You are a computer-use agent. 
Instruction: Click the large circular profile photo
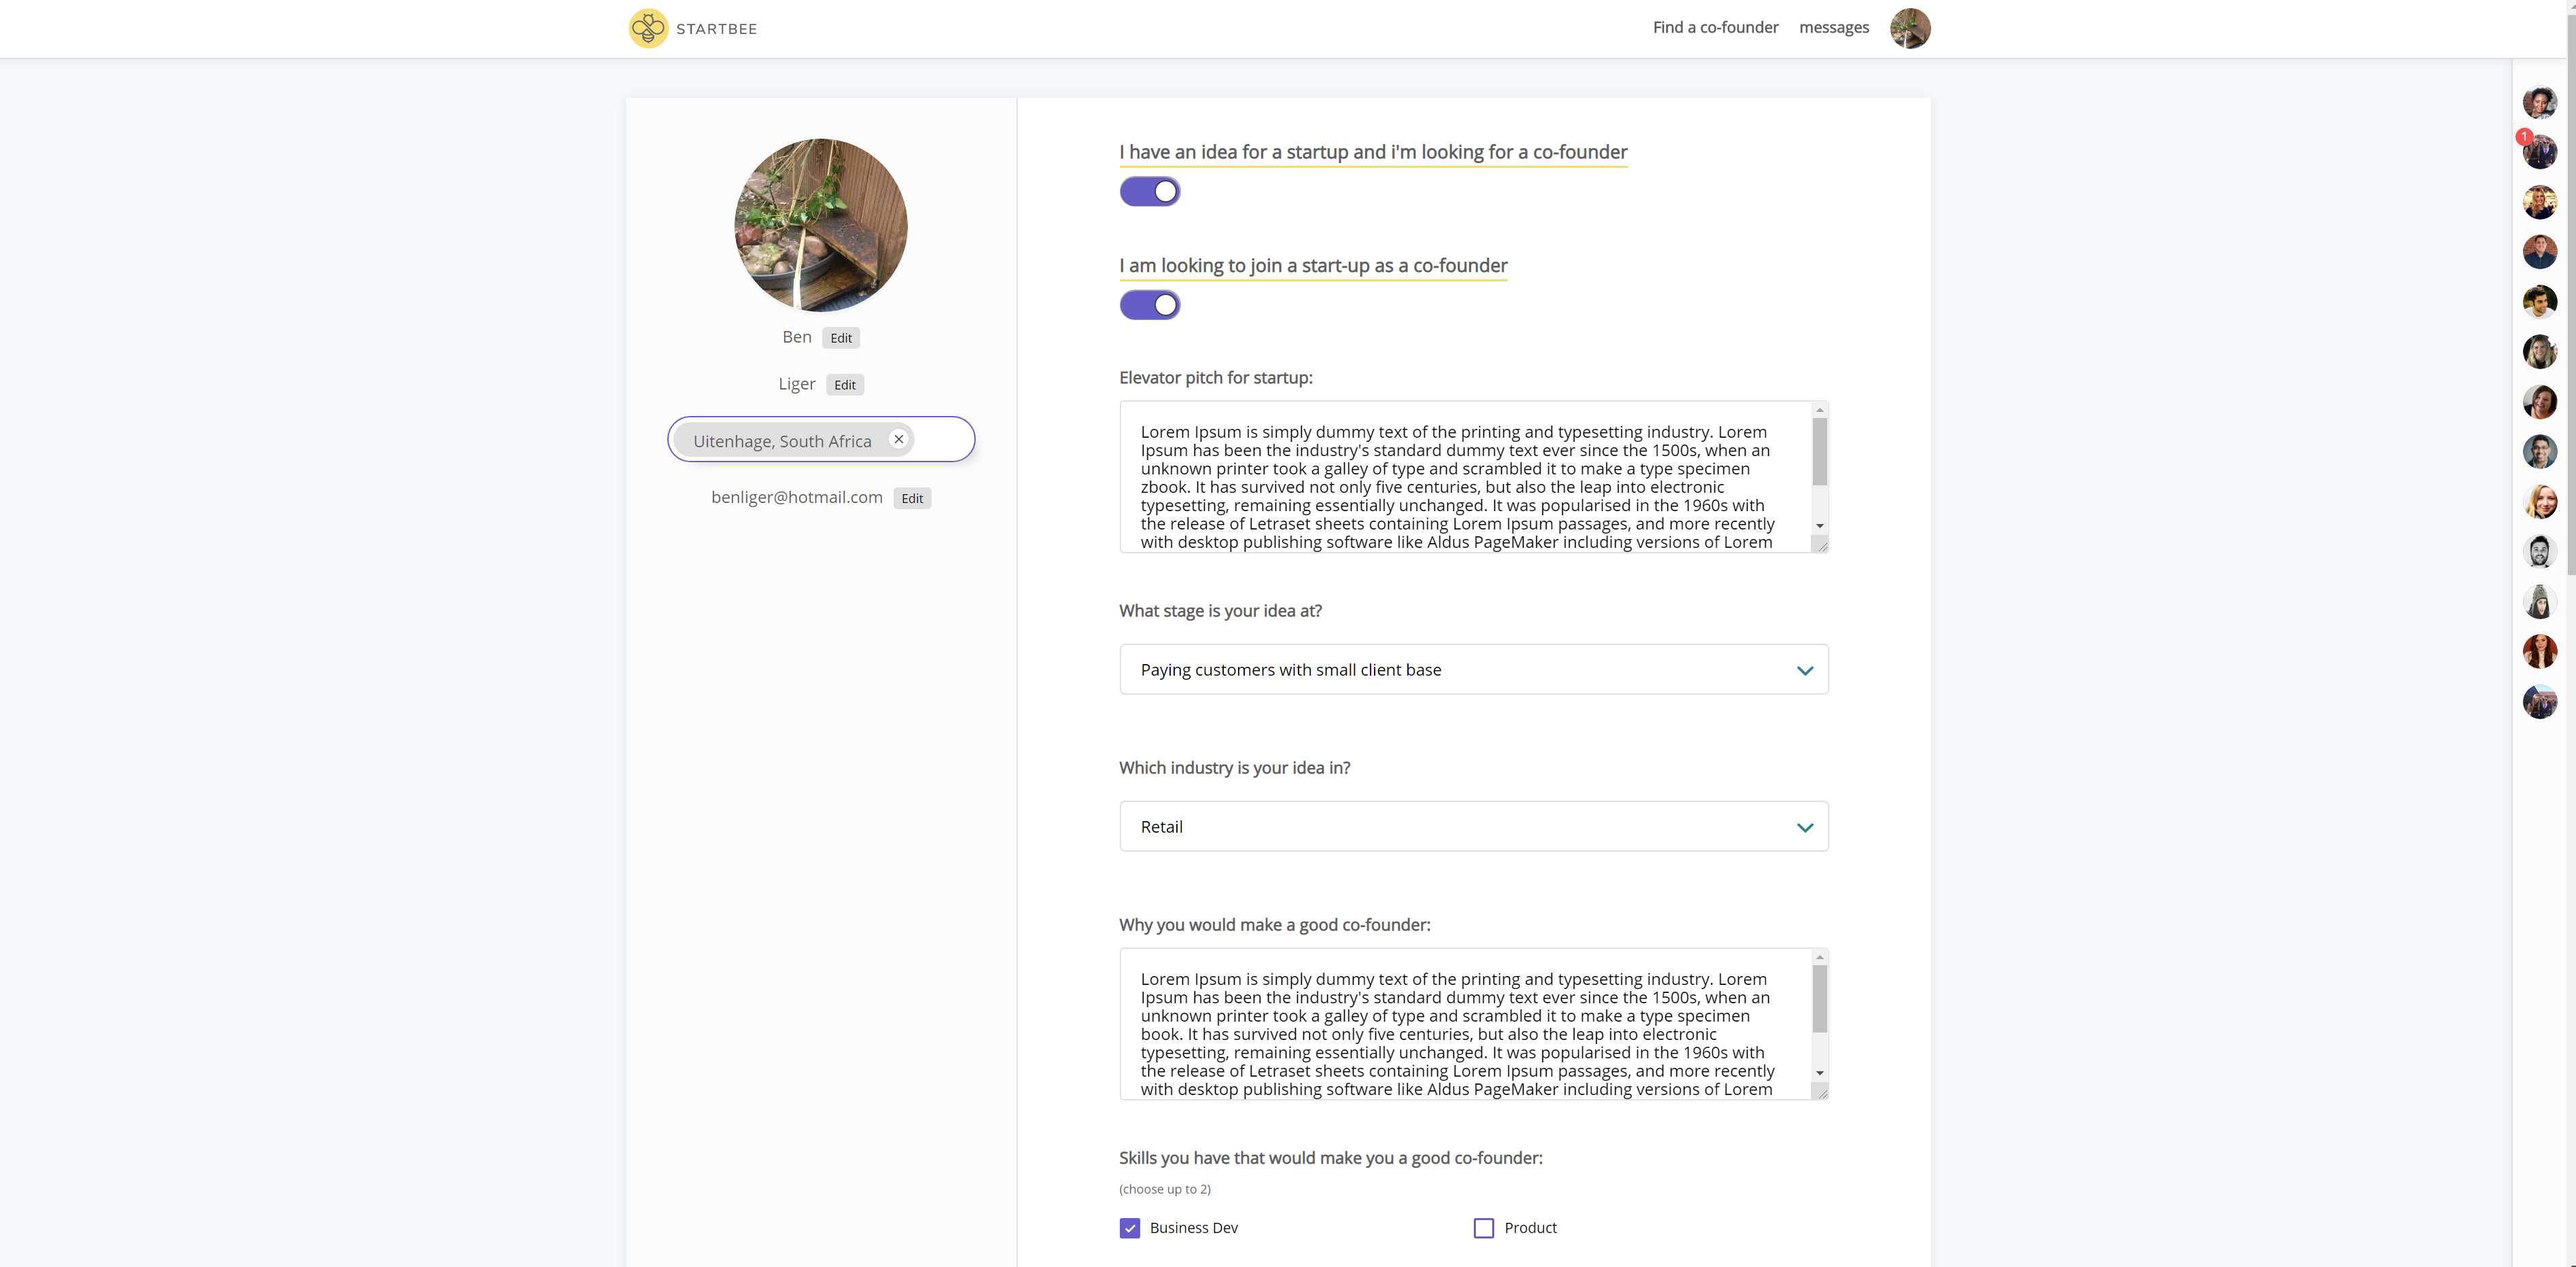pyautogui.click(x=821, y=225)
